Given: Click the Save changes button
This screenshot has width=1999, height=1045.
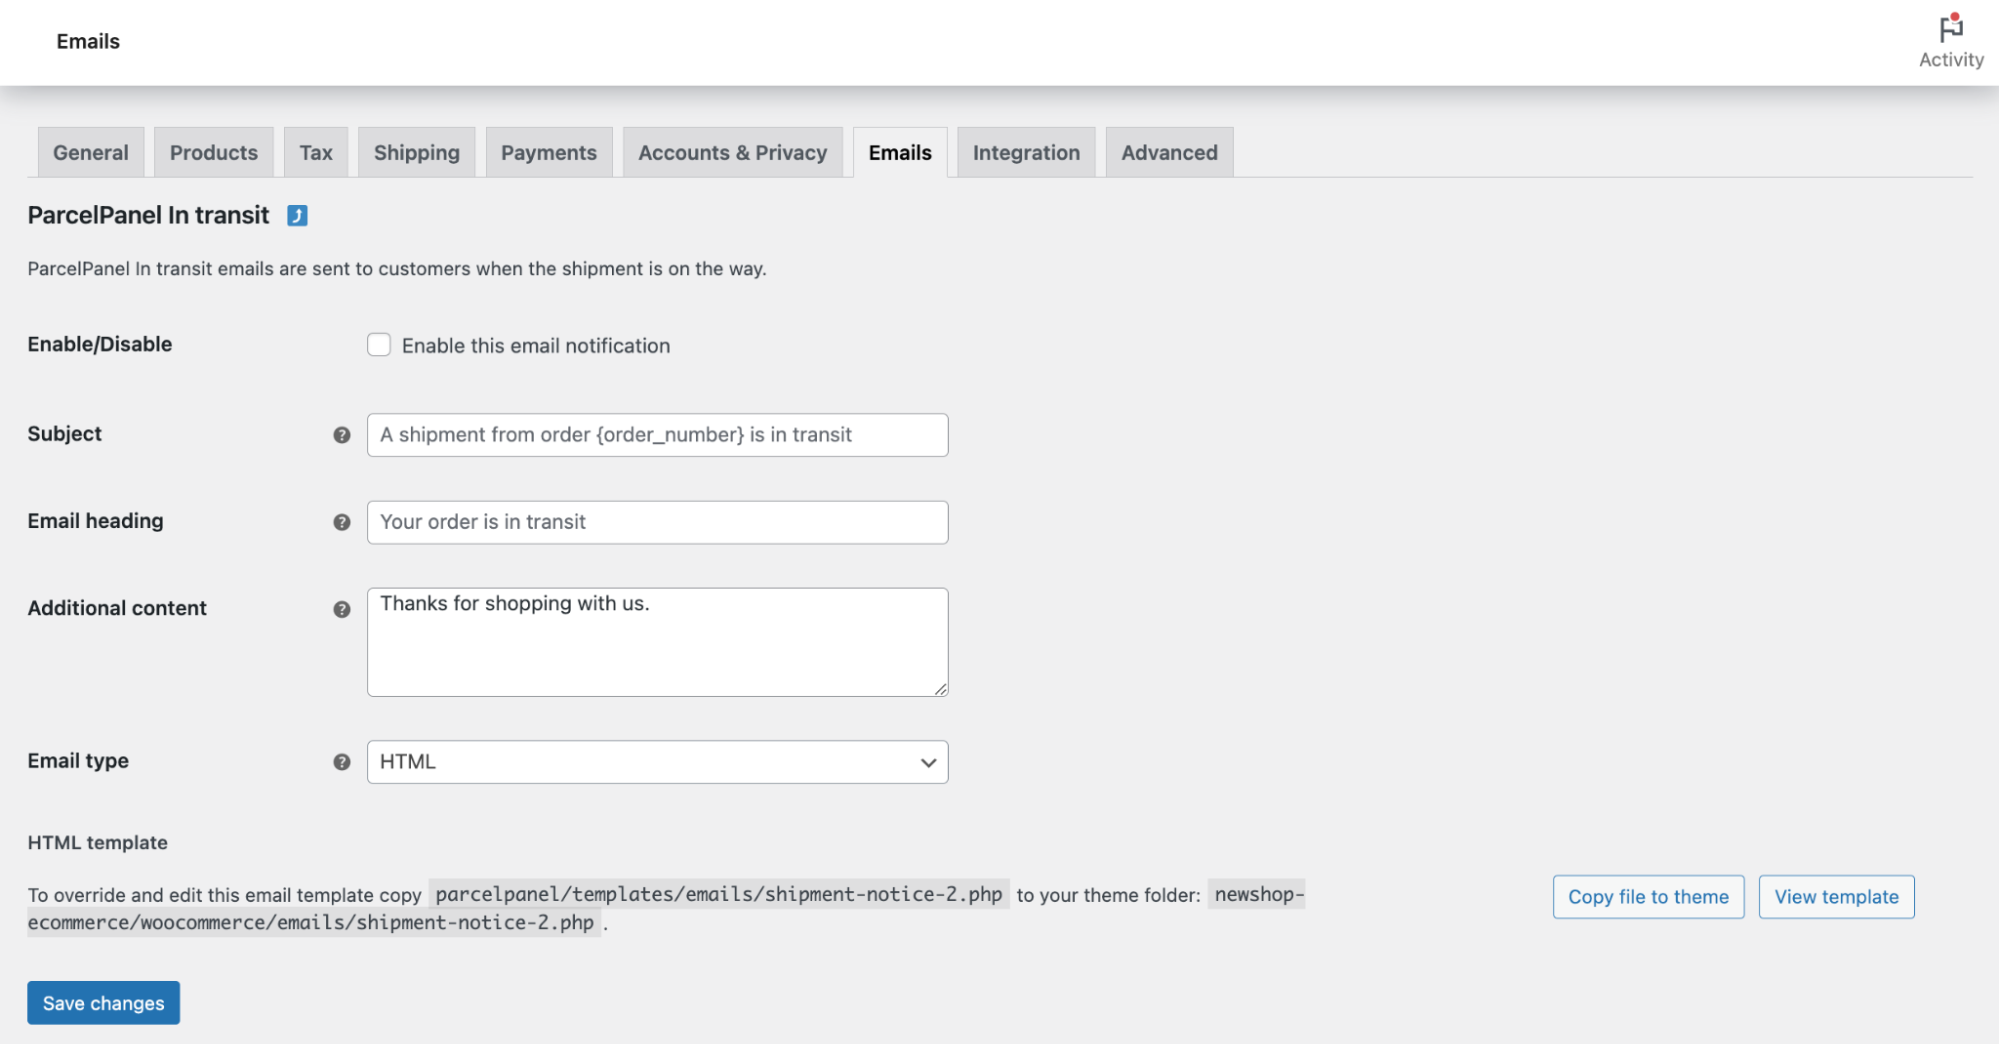Looking at the screenshot, I should coord(104,1003).
